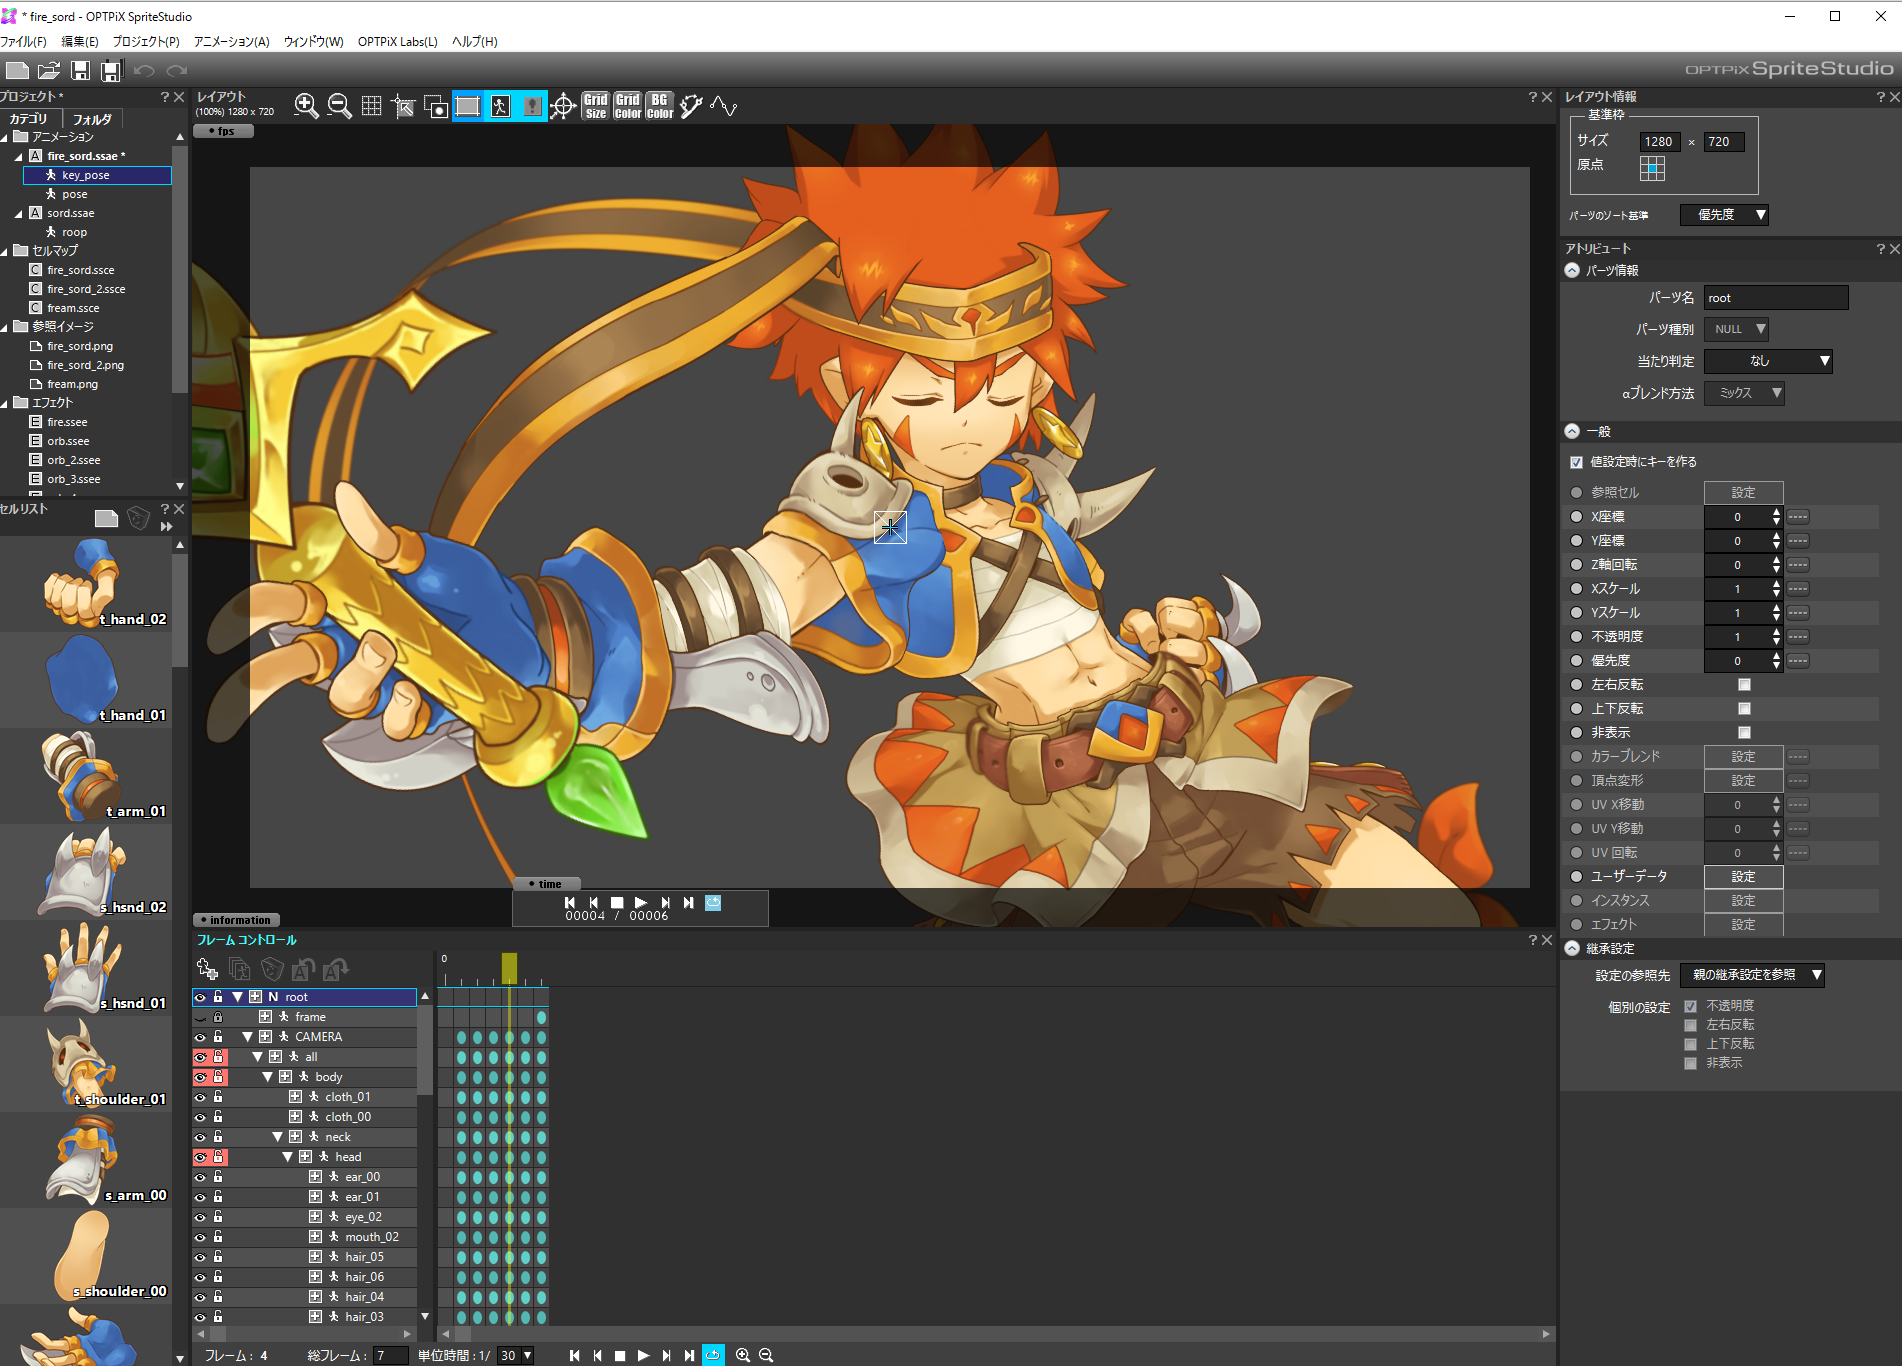Toggle lock icon of the frame part
The image size is (1902, 1366).
pos(217,1017)
